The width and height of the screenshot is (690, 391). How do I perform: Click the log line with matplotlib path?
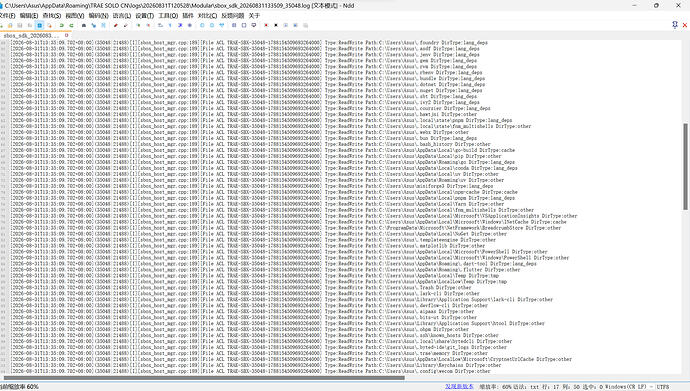coord(247,246)
